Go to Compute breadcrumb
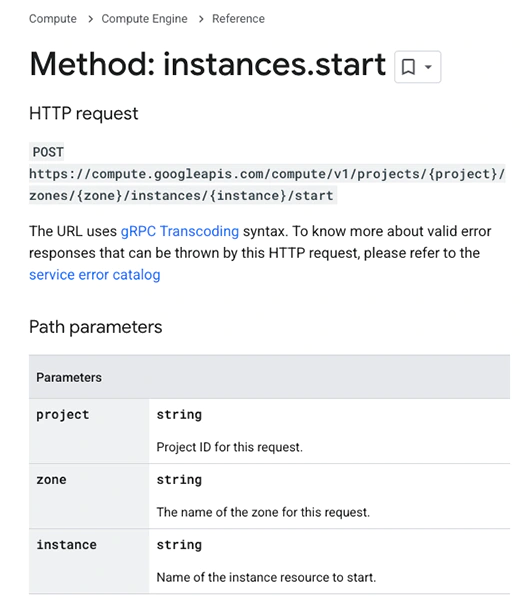This screenshot has width=530, height=616. tap(53, 18)
